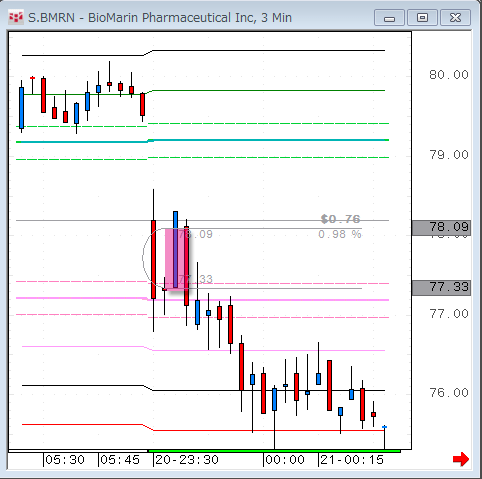Click the 0.98 % measurement label
The height and width of the screenshot is (479, 482).
(340, 234)
